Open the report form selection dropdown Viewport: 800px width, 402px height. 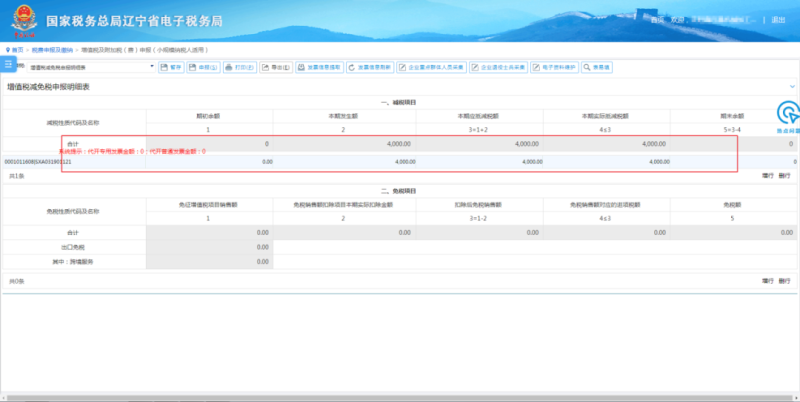click(x=91, y=67)
